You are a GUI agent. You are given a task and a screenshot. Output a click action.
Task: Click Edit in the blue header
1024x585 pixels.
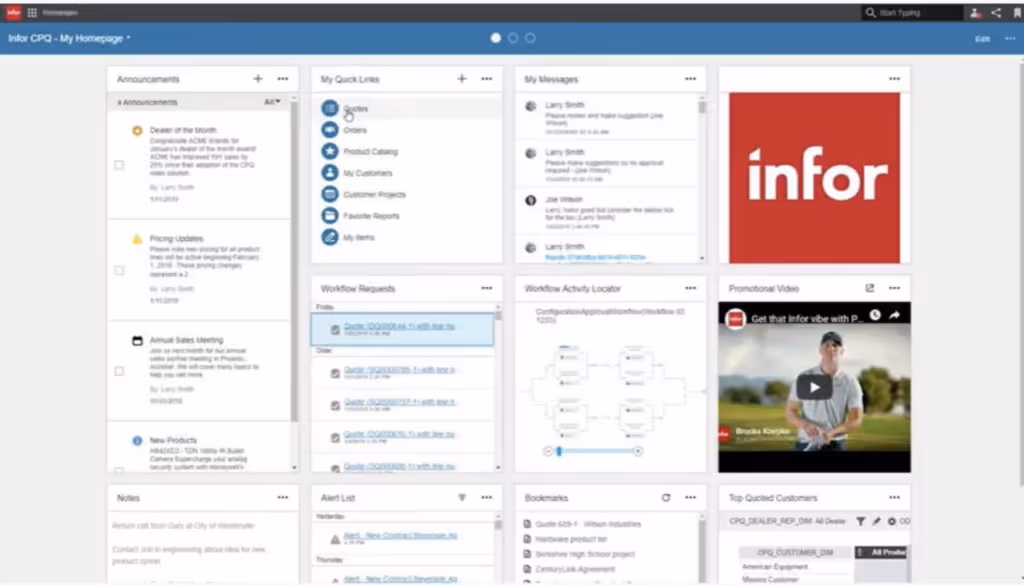click(x=982, y=39)
